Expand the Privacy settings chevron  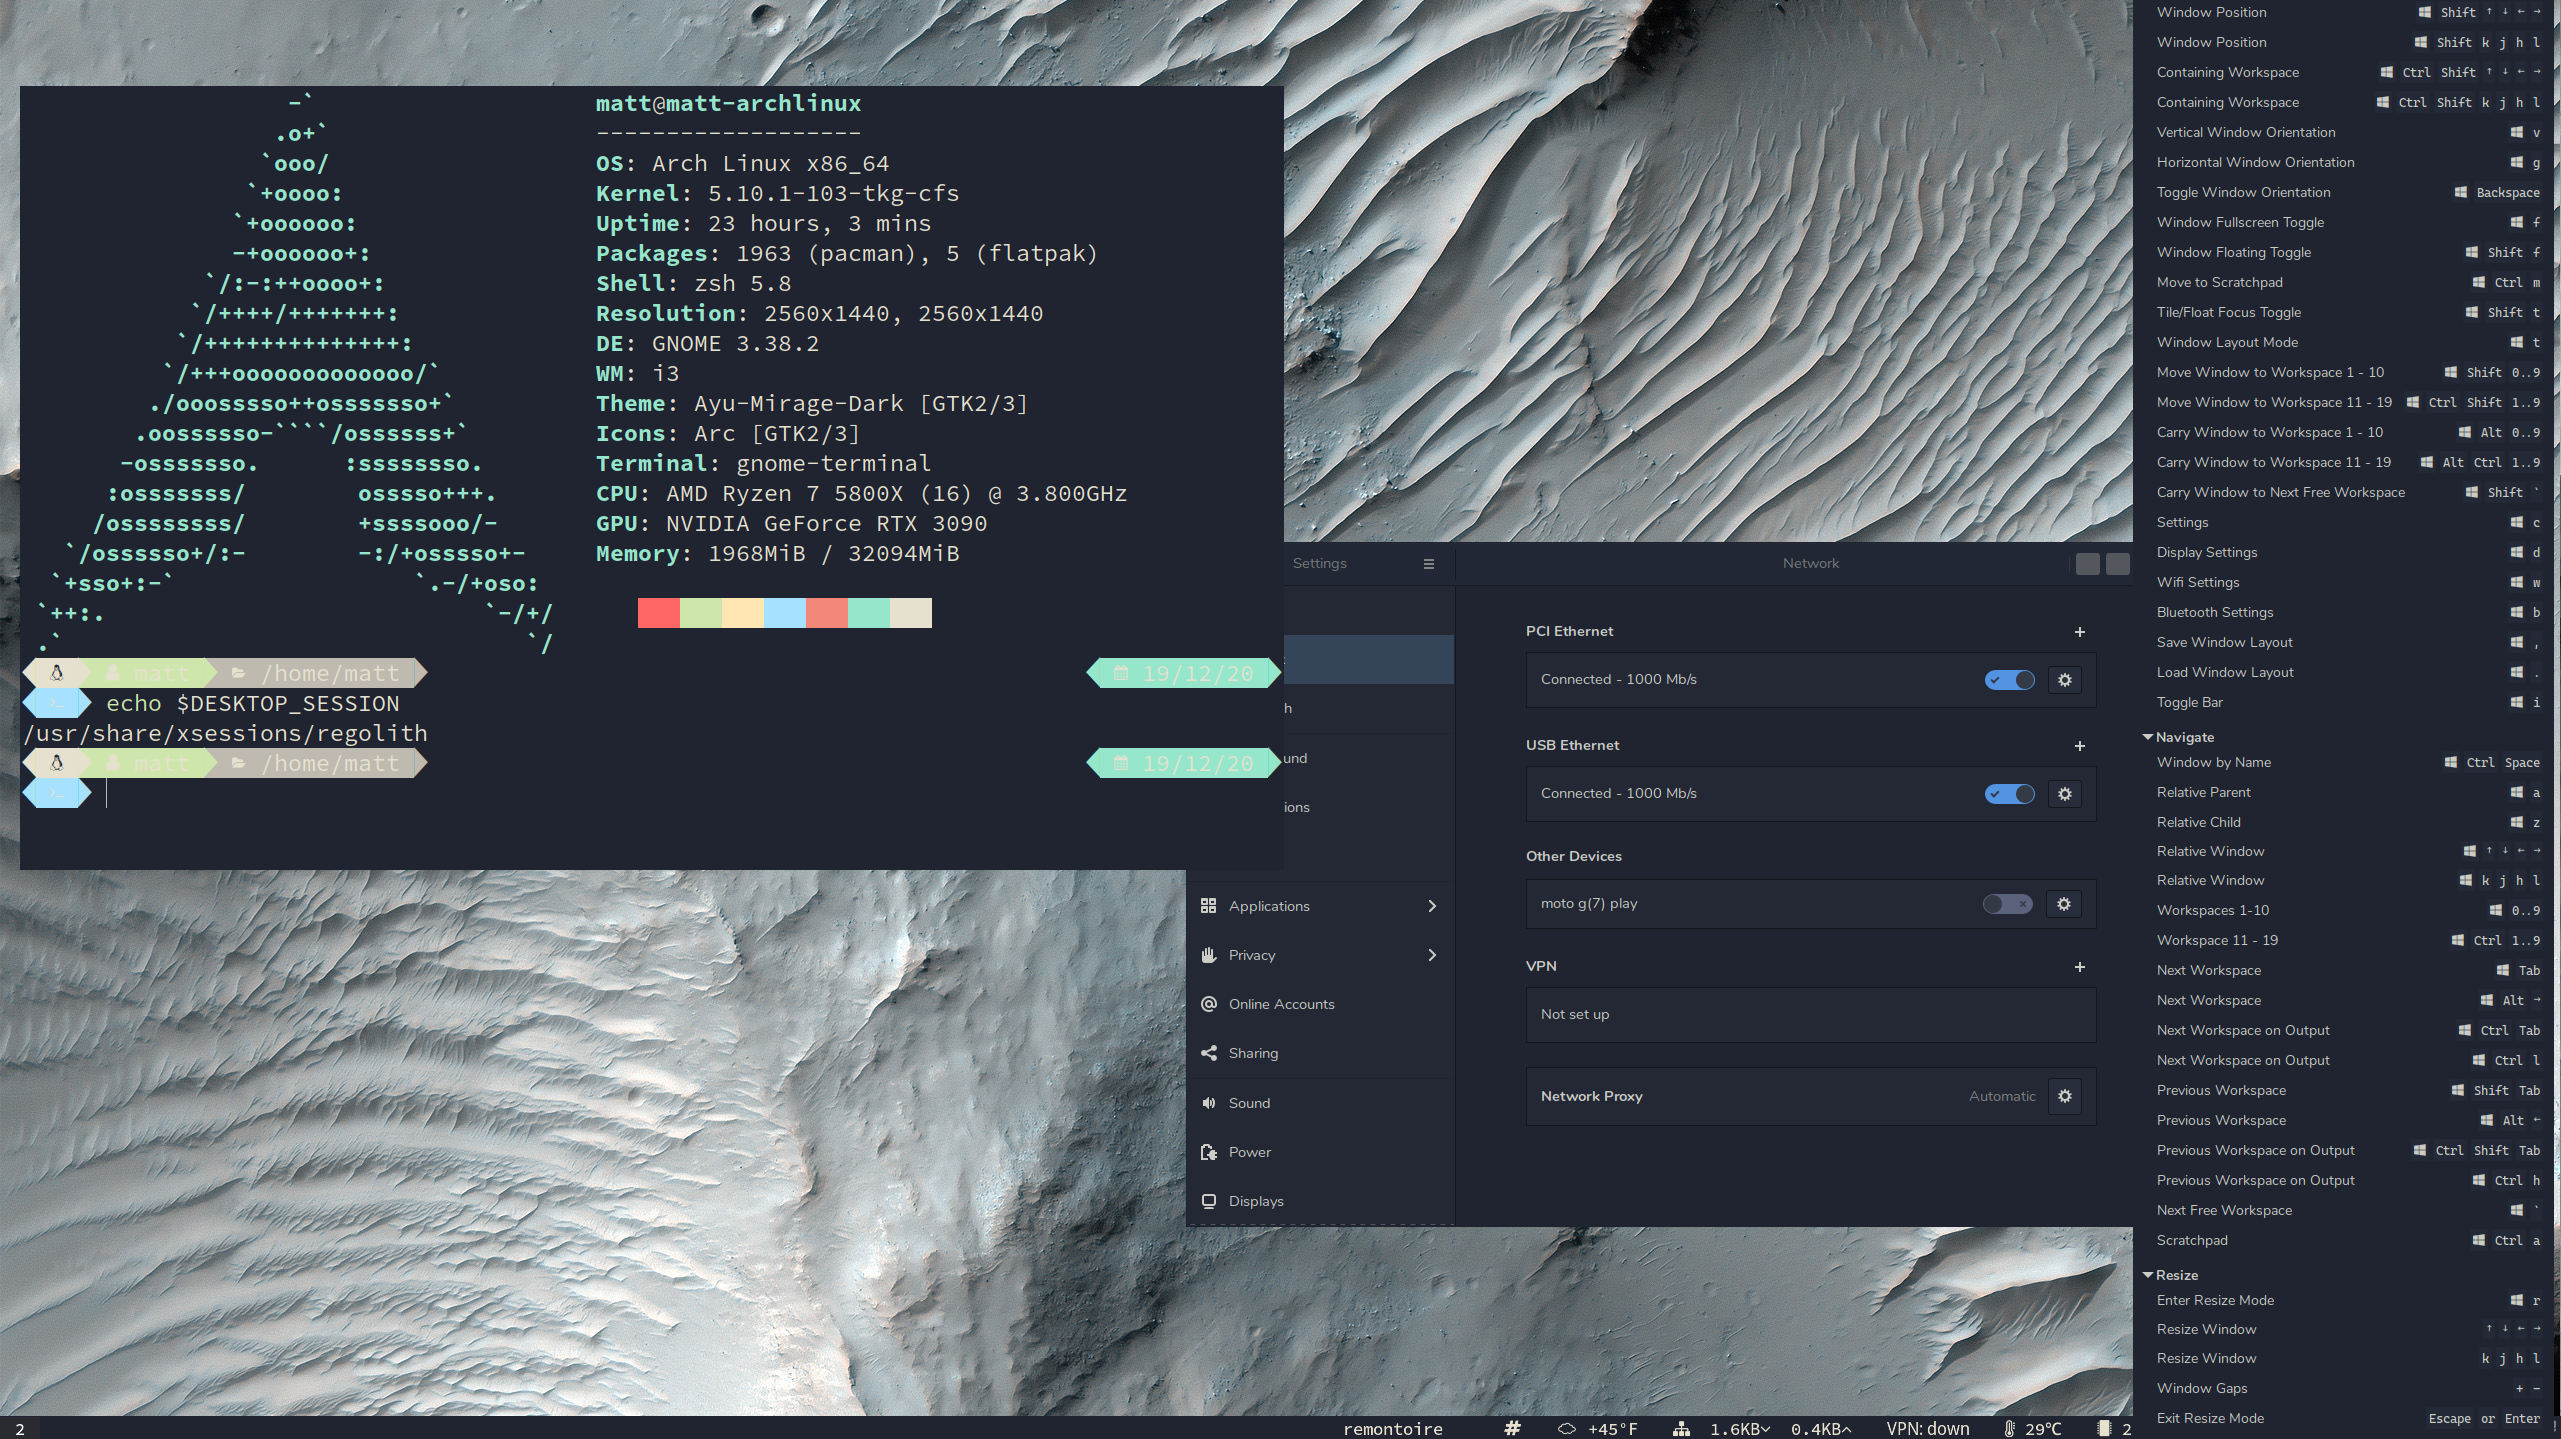1431,955
